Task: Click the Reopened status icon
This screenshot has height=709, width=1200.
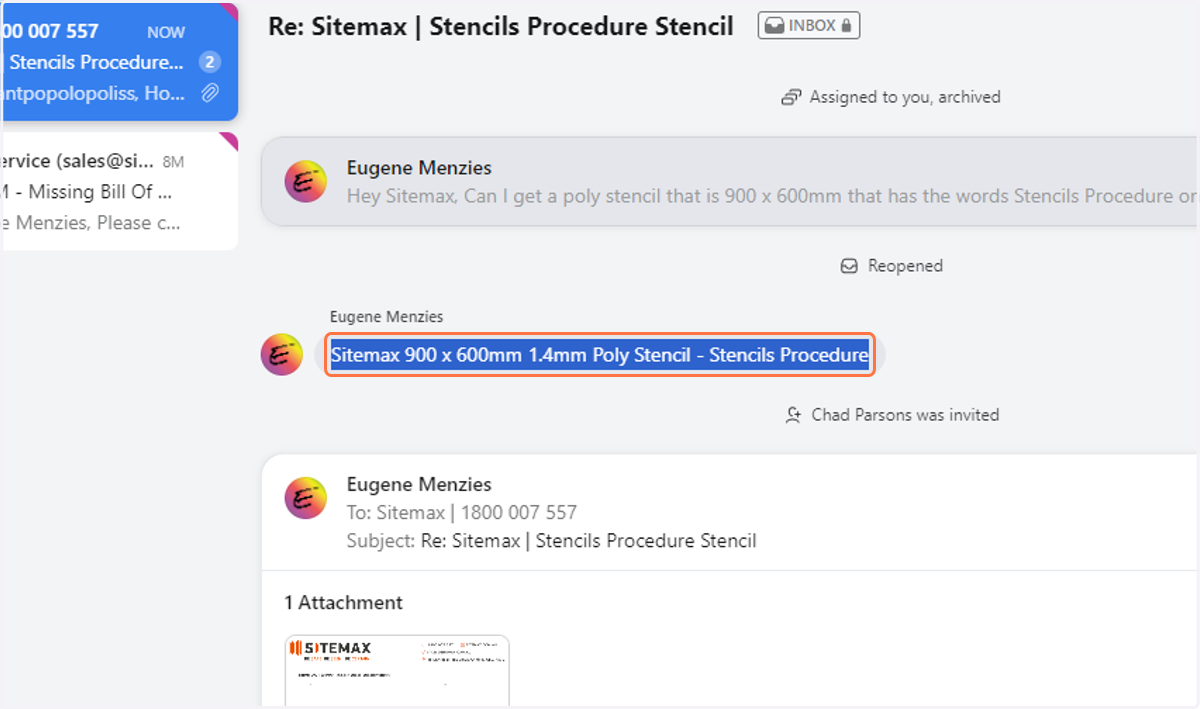Action: (x=850, y=266)
